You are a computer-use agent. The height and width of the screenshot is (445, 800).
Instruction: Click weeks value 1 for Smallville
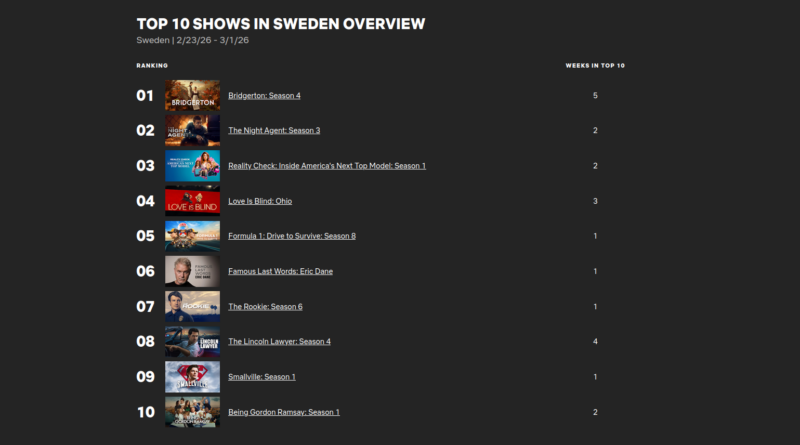(x=595, y=377)
